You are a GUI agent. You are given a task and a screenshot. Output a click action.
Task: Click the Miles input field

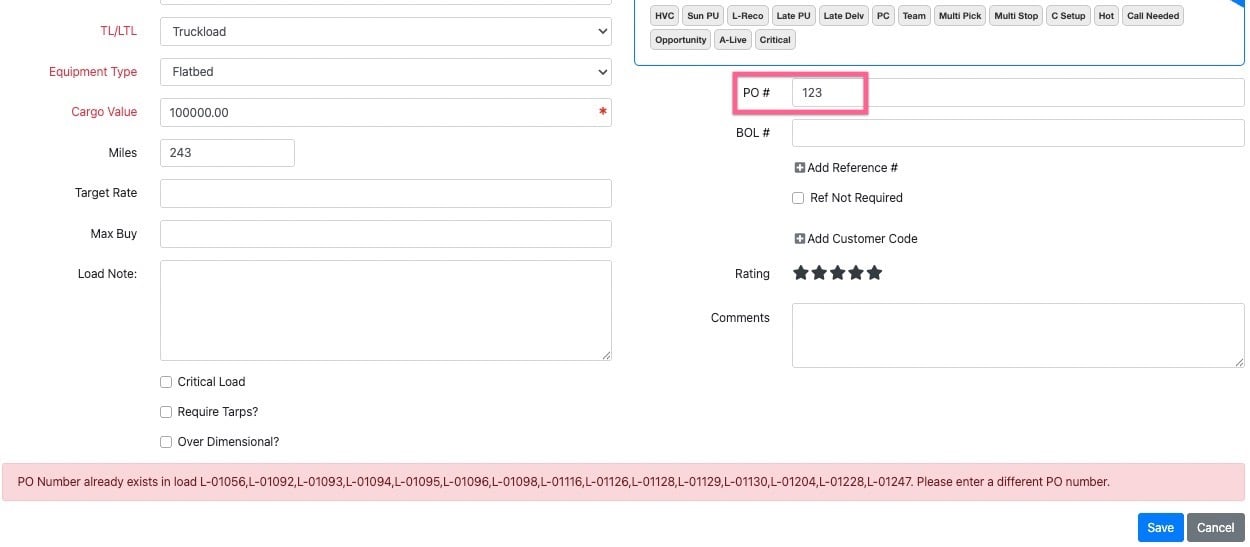coord(227,152)
